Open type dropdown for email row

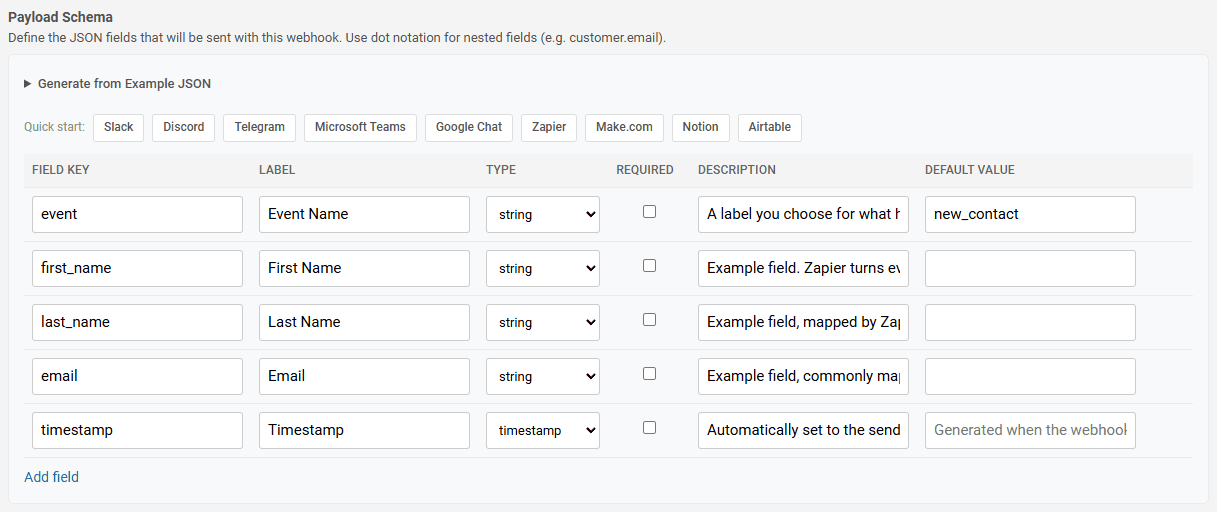pos(543,376)
